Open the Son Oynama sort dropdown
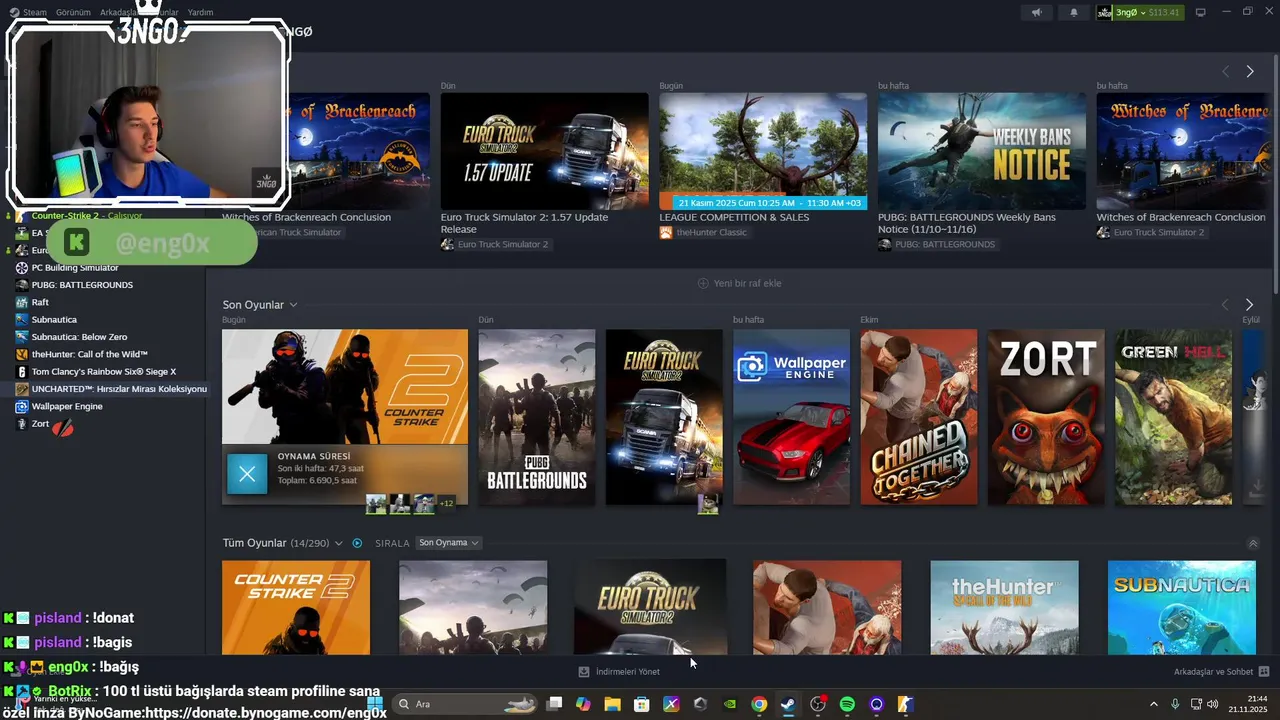Screen dimensions: 1280x720 (x=449, y=543)
